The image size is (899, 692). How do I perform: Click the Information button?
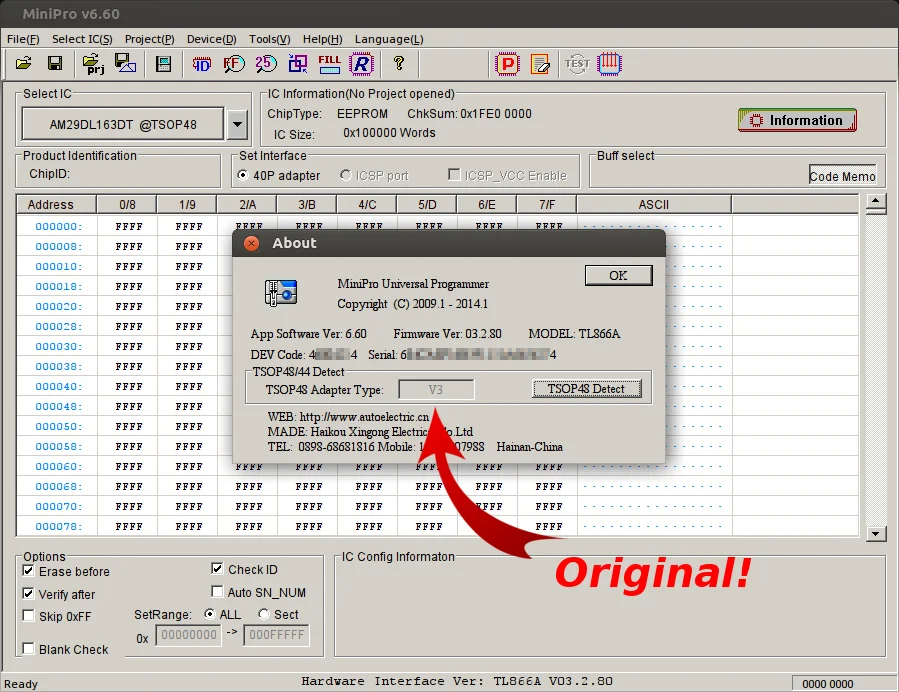pos(798,120)
